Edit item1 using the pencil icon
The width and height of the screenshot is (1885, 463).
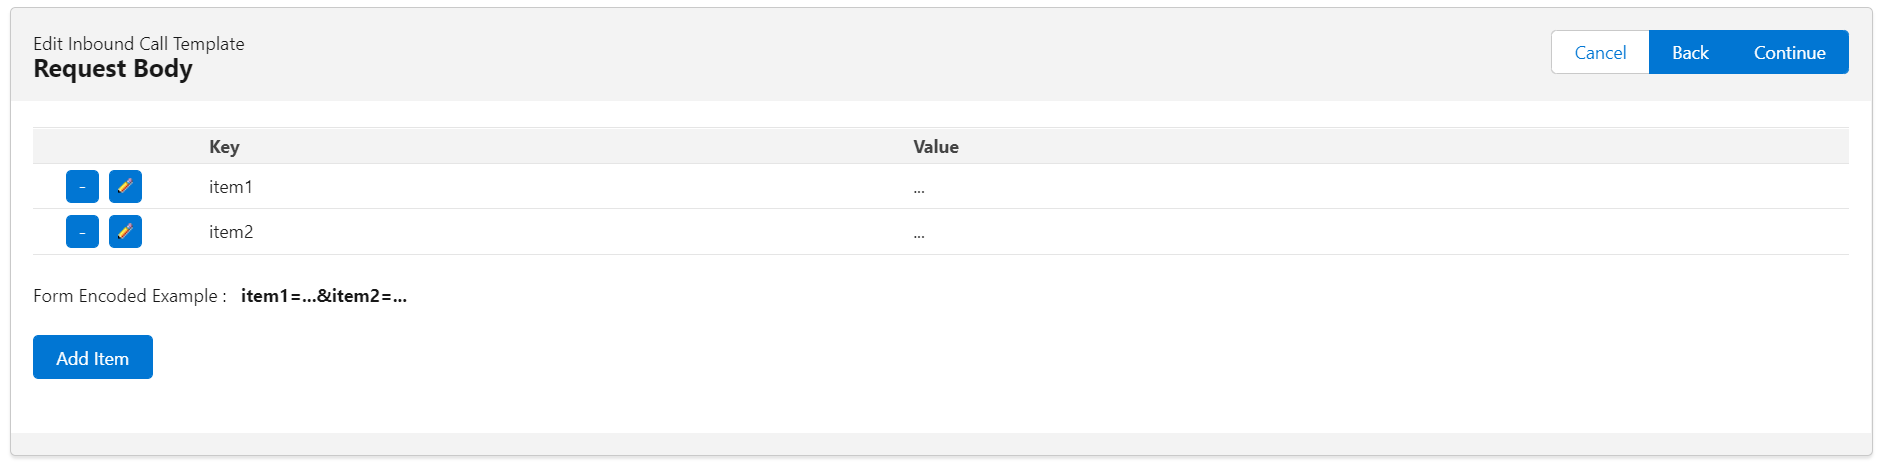[x=125, y=187]
